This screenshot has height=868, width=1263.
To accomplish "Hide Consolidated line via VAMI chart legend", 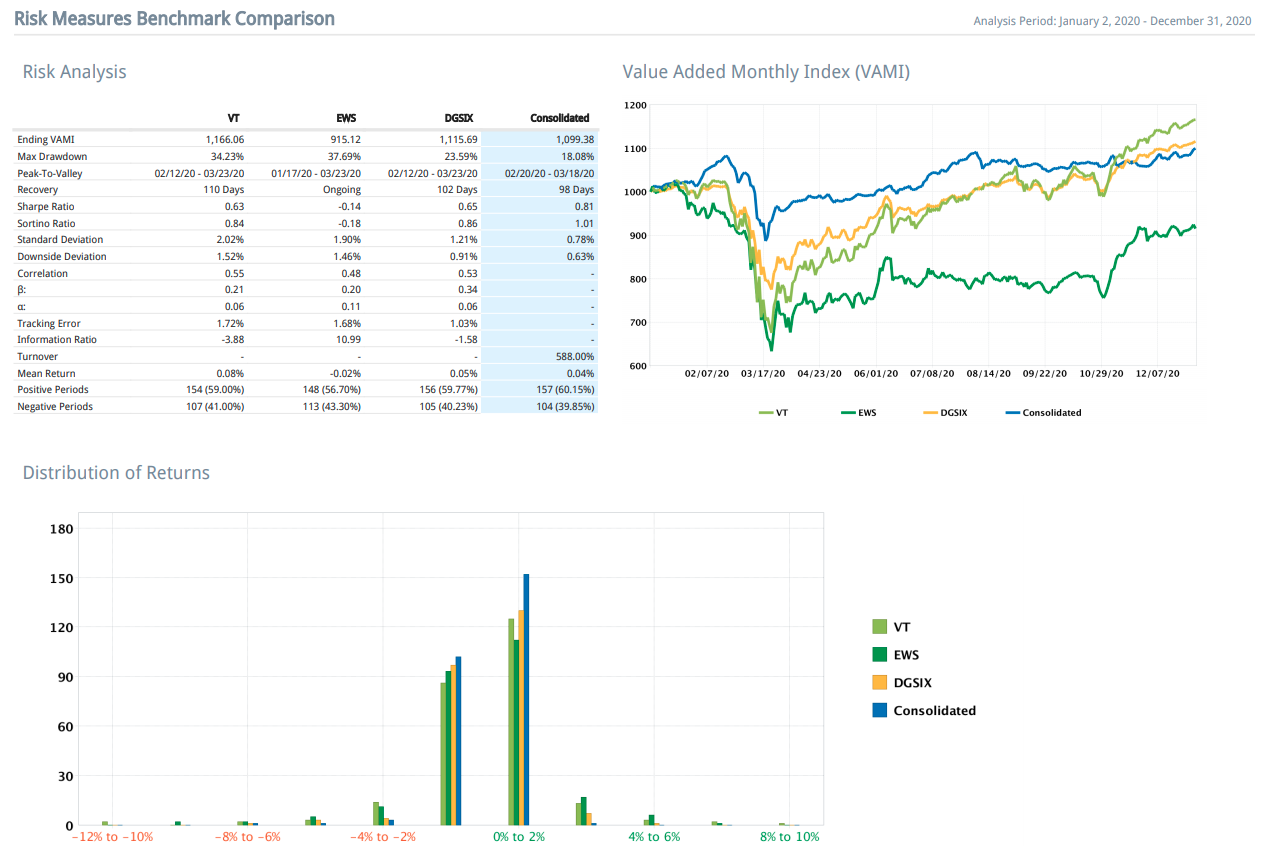I will 1043,412.
